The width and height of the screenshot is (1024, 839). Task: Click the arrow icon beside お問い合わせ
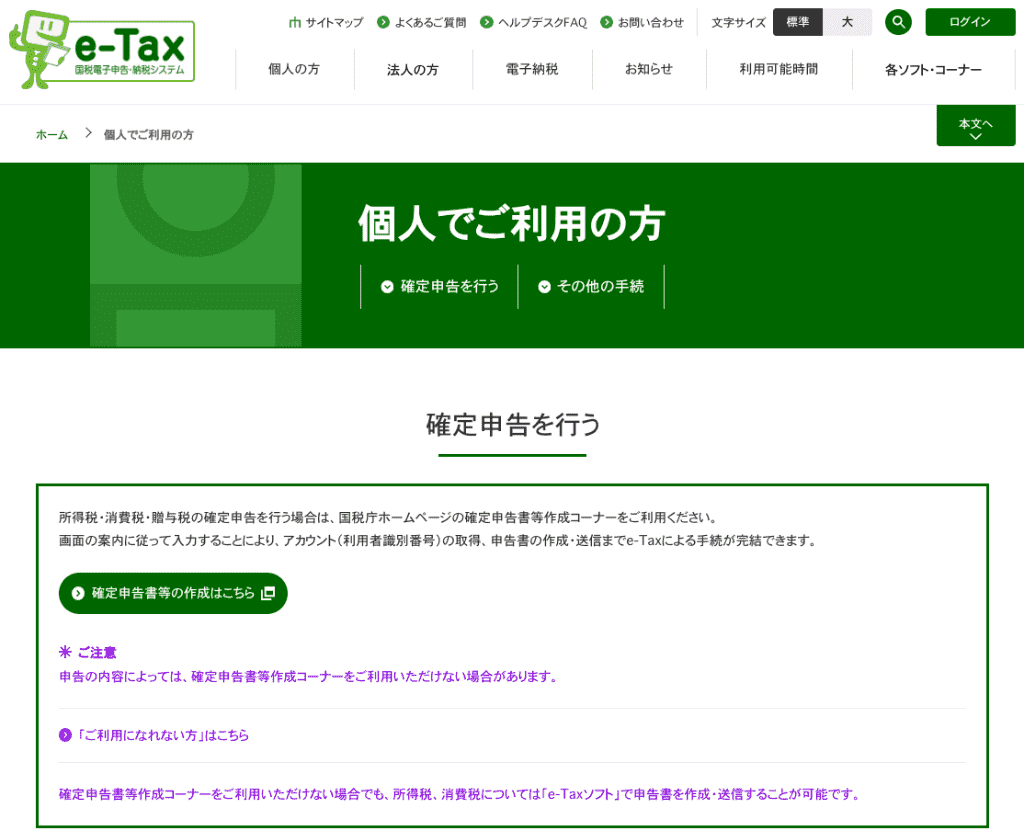(x=604, y=21)
